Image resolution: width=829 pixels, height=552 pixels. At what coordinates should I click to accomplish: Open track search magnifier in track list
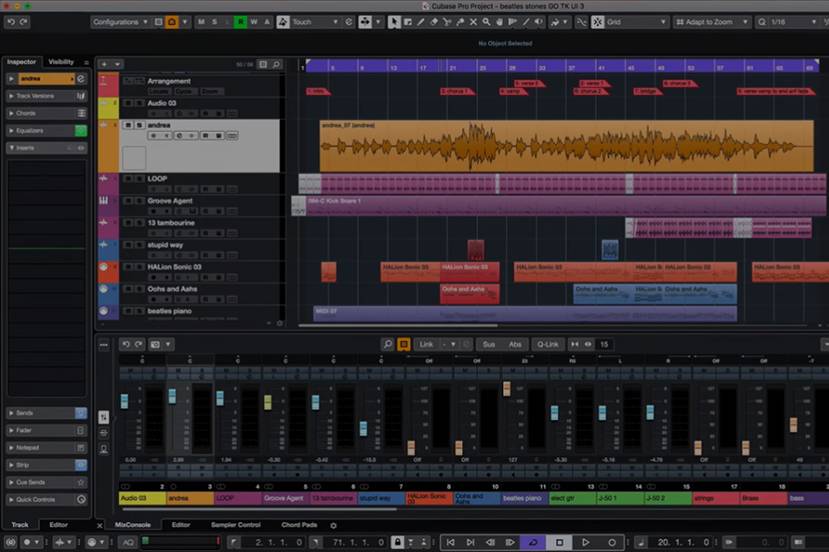click(276, 65)
